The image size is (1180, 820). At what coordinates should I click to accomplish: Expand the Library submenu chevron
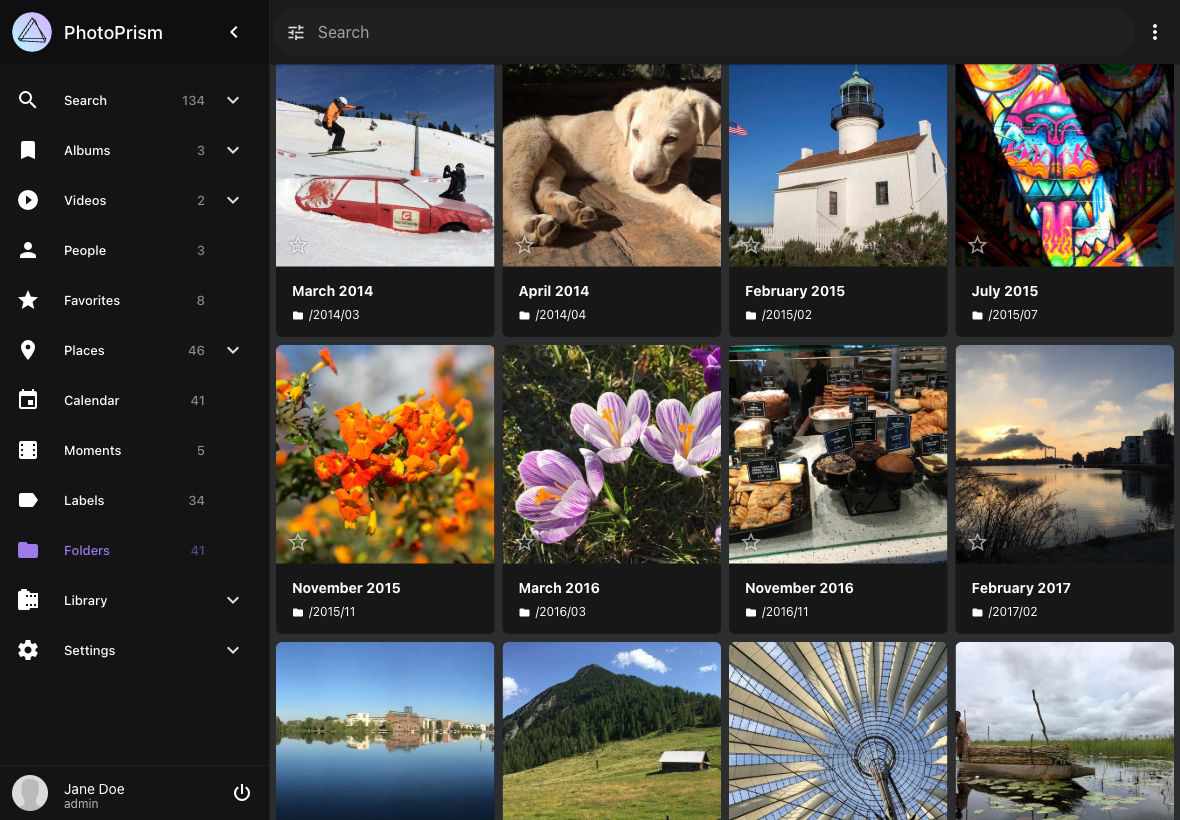click(233, 600)
